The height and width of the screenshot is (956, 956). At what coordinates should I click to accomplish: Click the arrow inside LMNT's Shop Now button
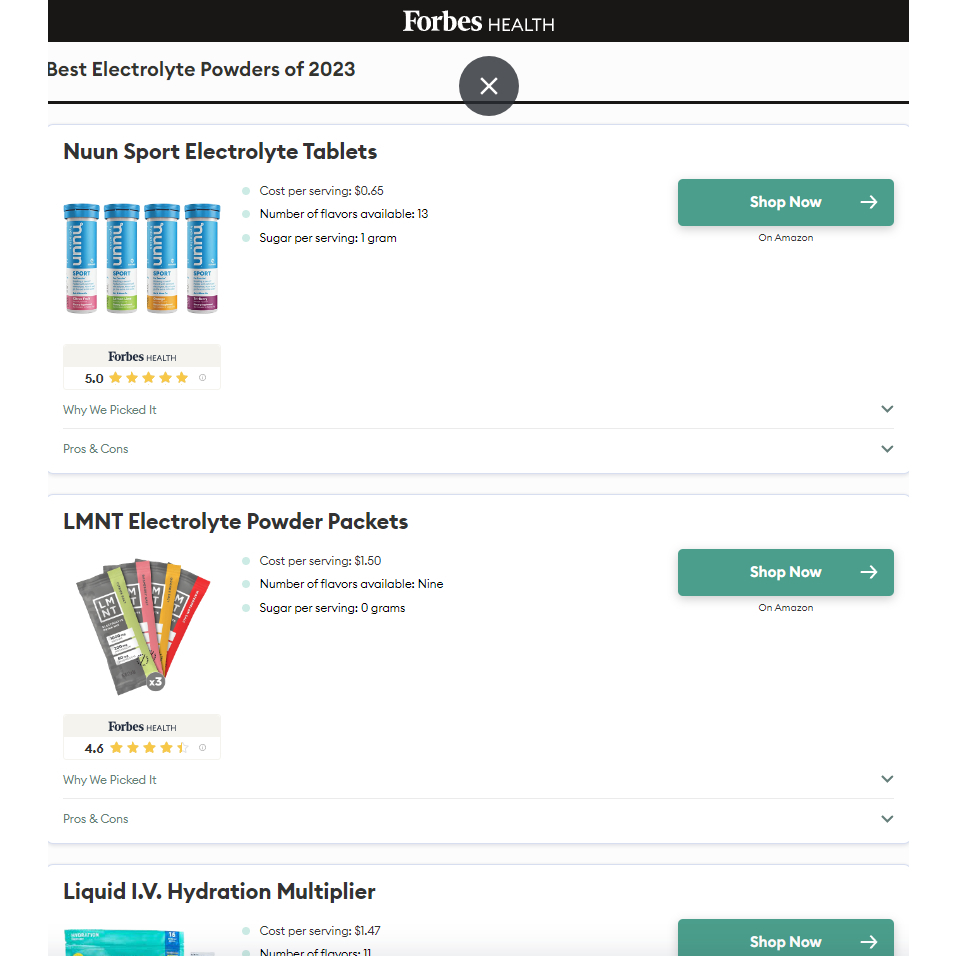pyautogui.click(x=868, y=572)
